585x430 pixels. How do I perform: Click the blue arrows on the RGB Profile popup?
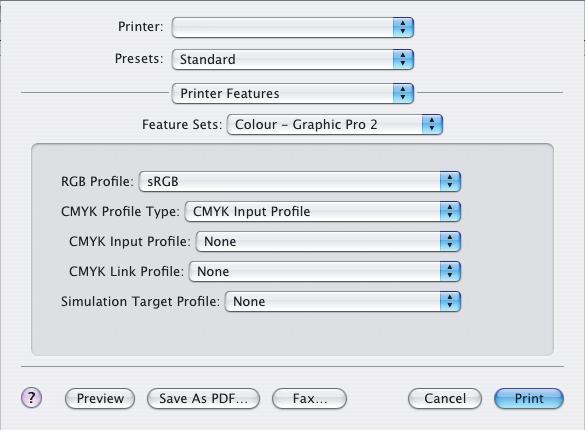tap(450, 182)
